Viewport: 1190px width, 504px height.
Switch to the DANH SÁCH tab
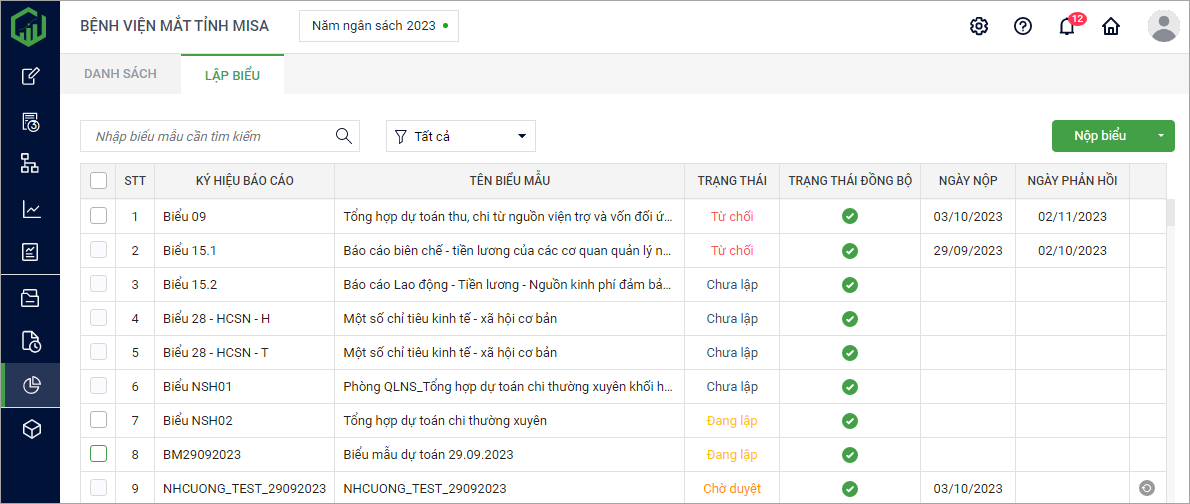point(120,75)
